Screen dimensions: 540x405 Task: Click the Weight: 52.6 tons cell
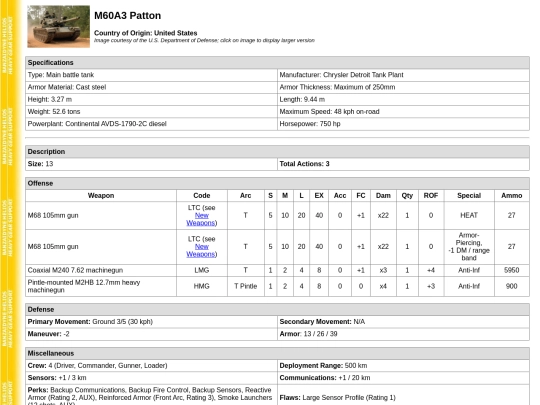(151, 112)
